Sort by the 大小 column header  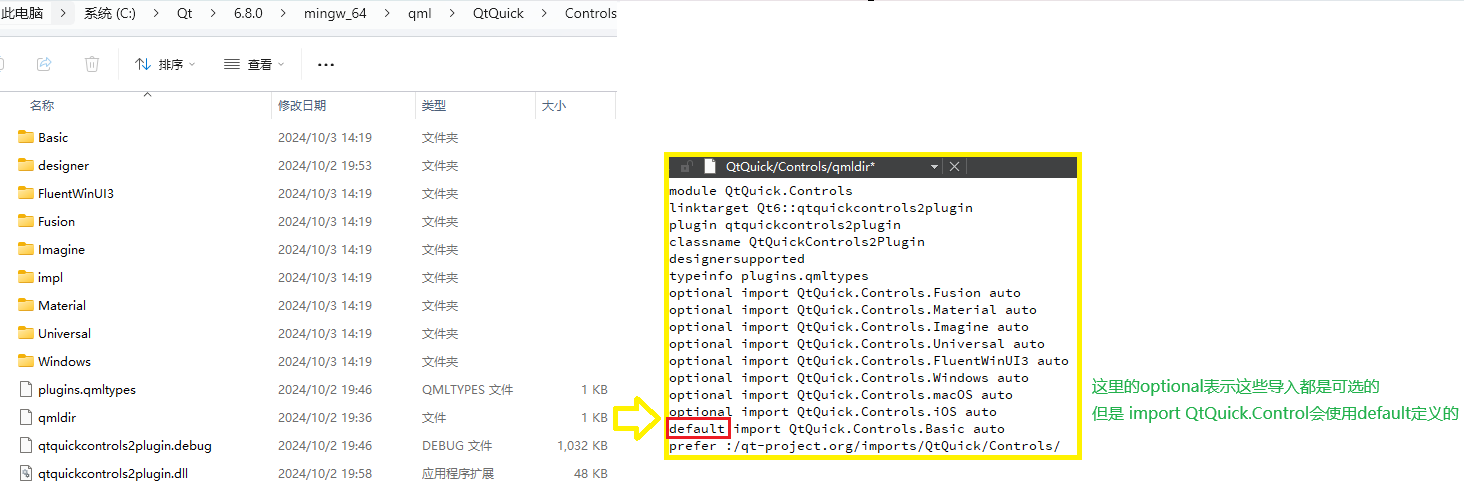coord(553,105)
